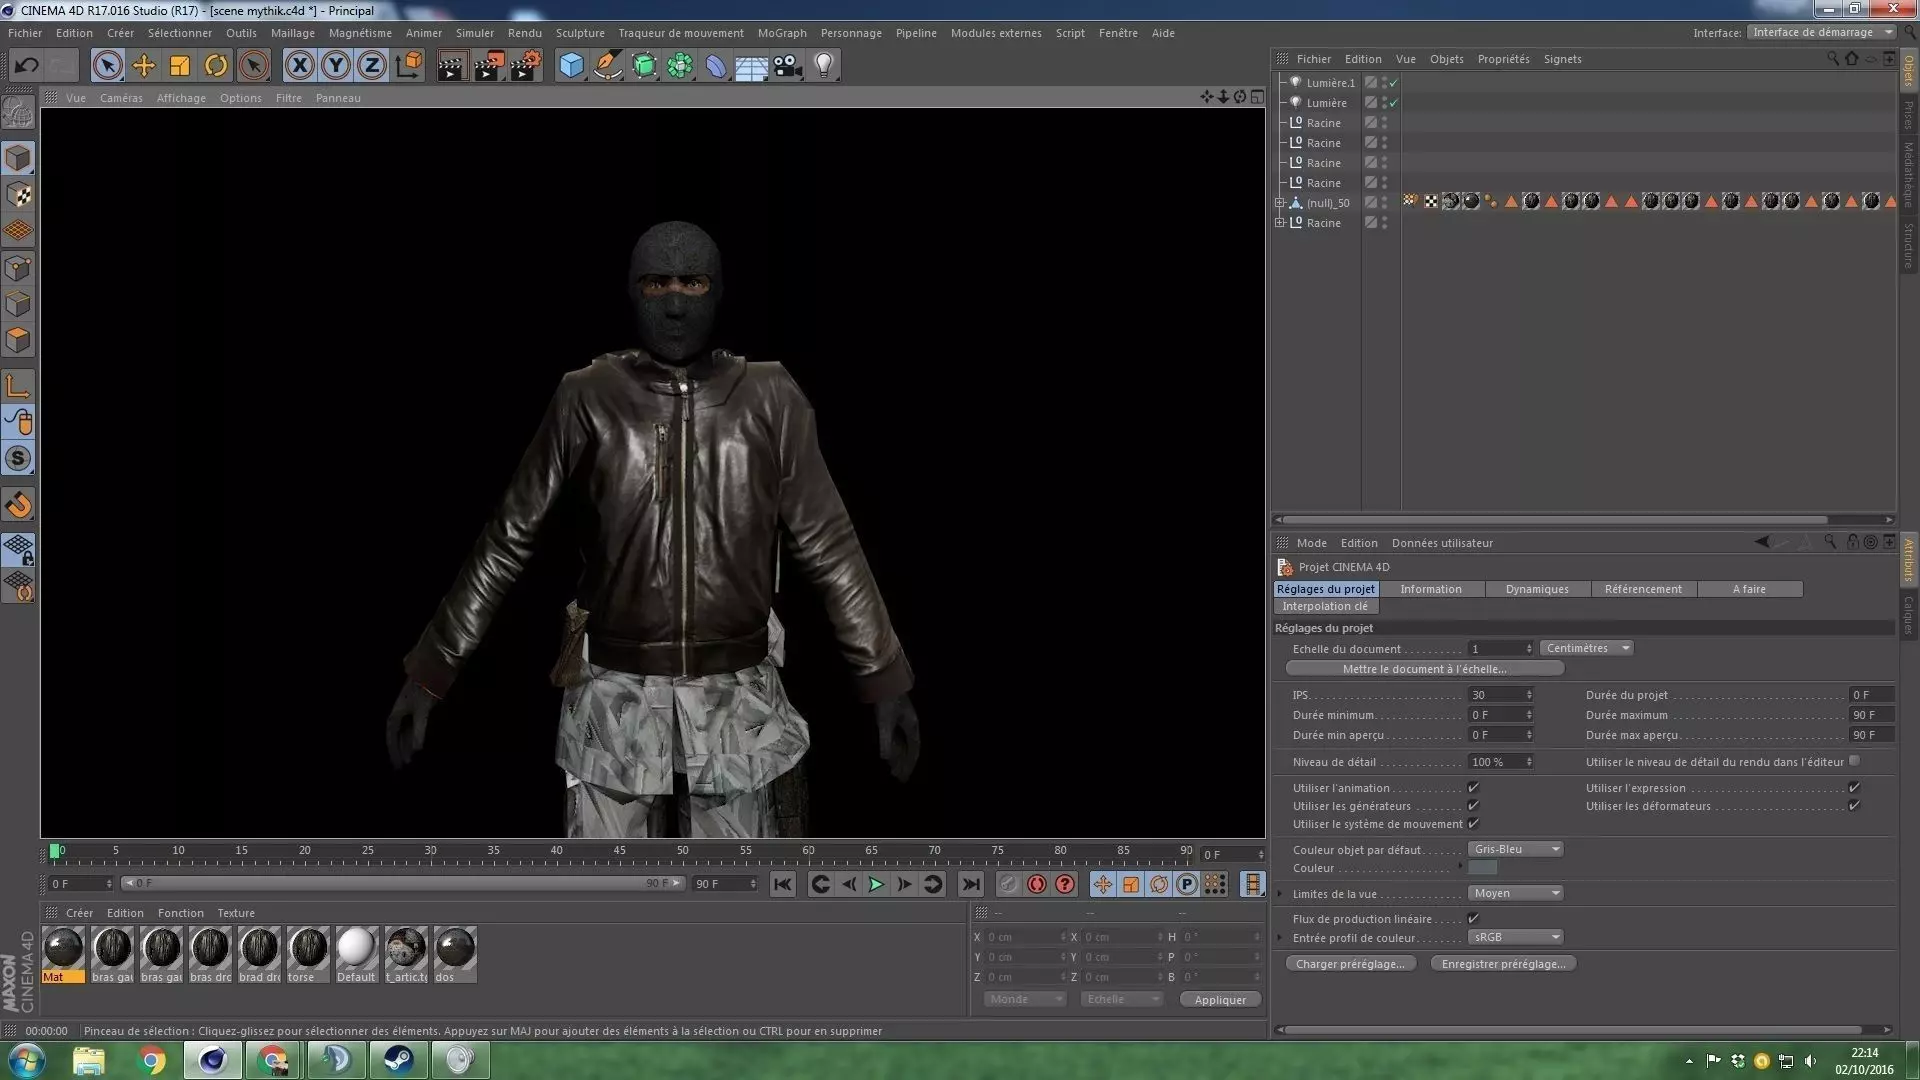This screenshot has width=1920, height=1080.
Task: Select the Move tool in top toolbar
Action: point(143,66)
